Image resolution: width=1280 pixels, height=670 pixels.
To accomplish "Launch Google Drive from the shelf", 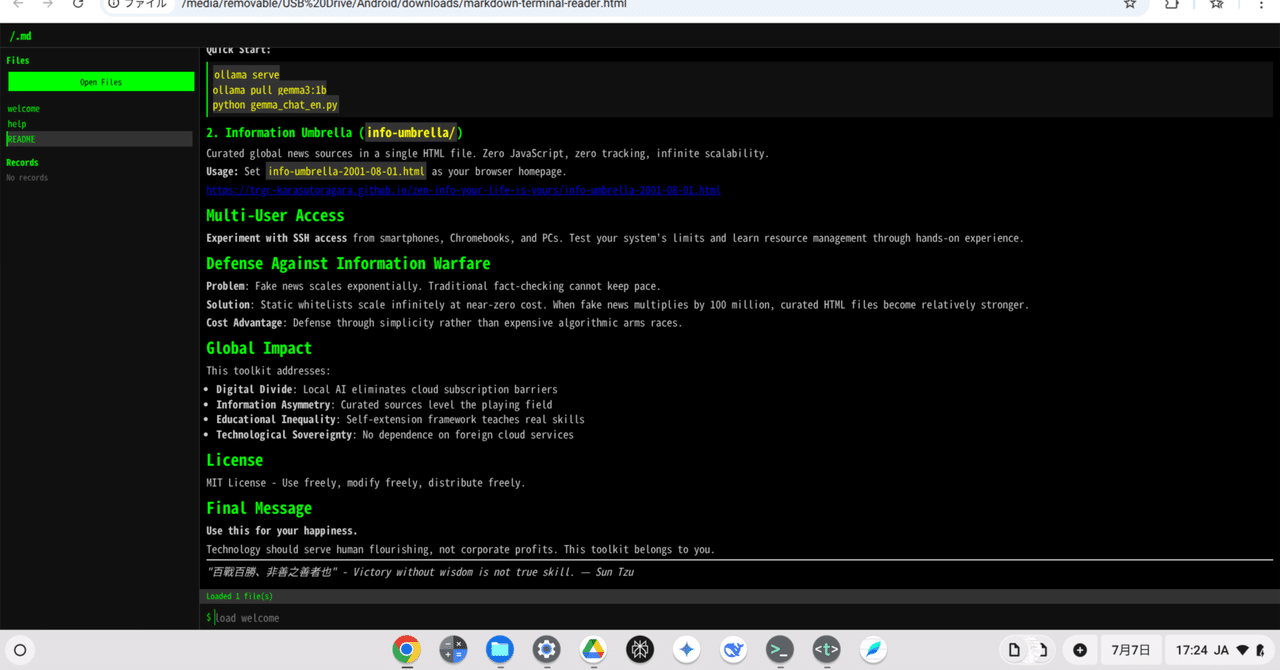I will (x=593, y=650).
